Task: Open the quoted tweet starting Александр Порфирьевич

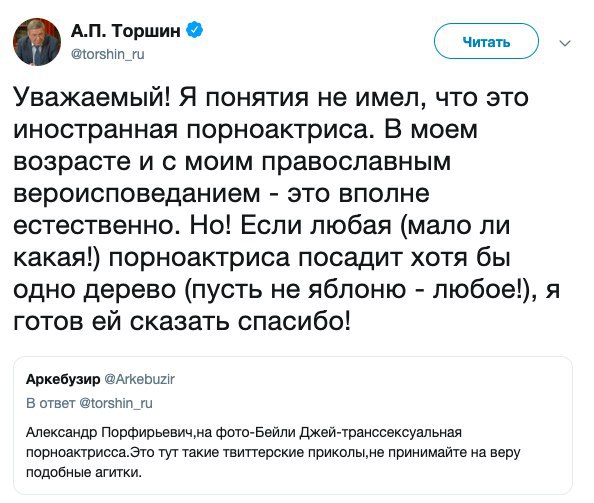Action: point(293,425)
